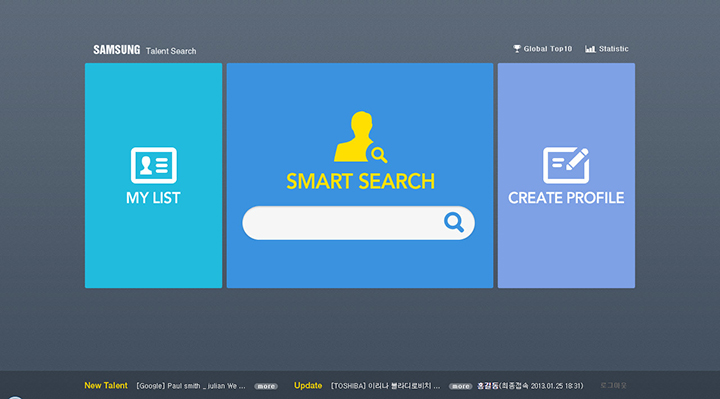Click the faded logout link in footer
The image size is (720, 399).
[613, 386]
